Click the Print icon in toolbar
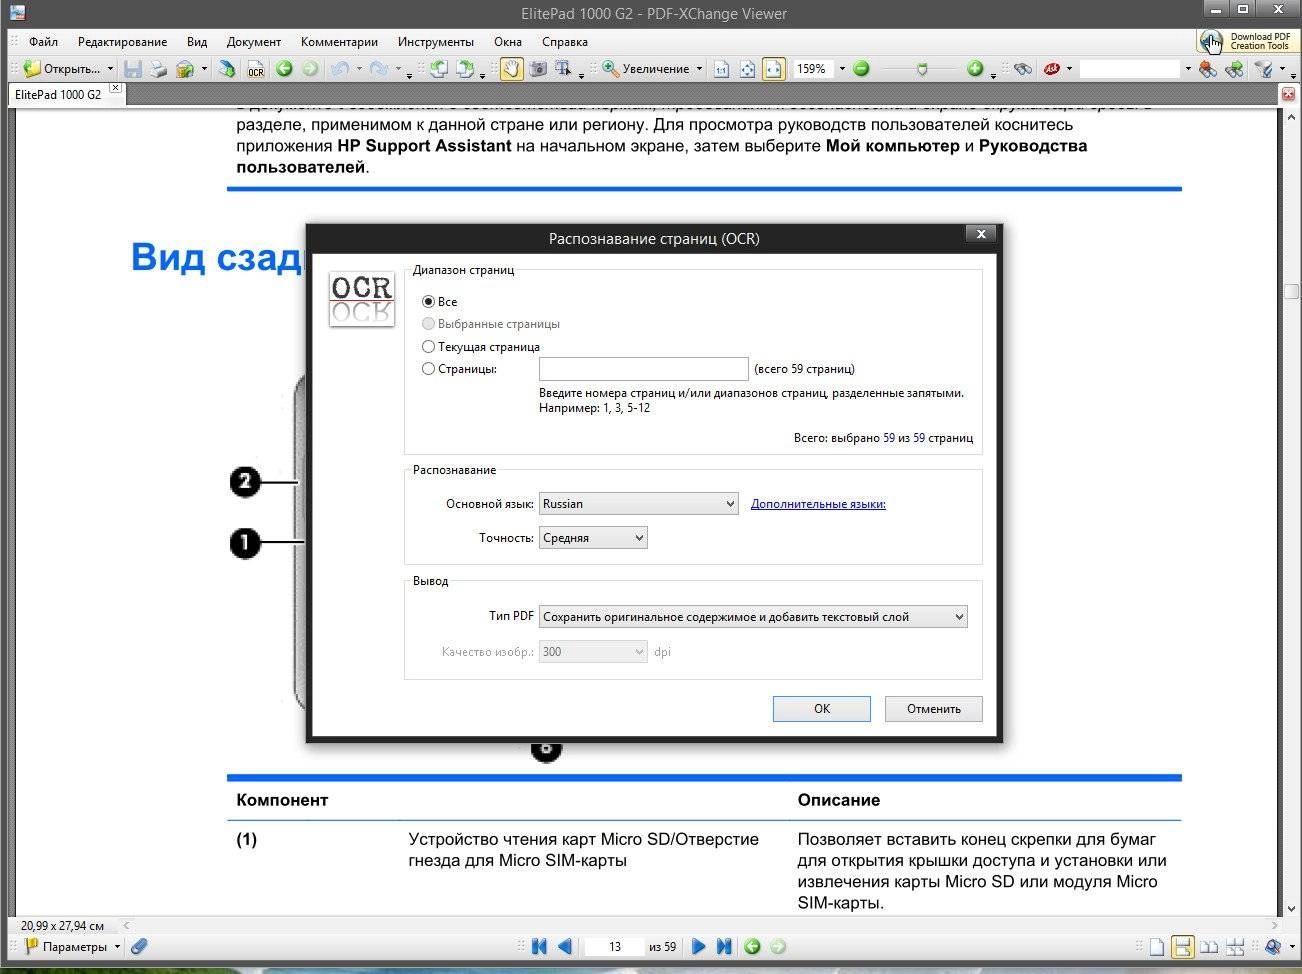The height and width of the screenshot is (974, 1302). click(x=158, y=69)
